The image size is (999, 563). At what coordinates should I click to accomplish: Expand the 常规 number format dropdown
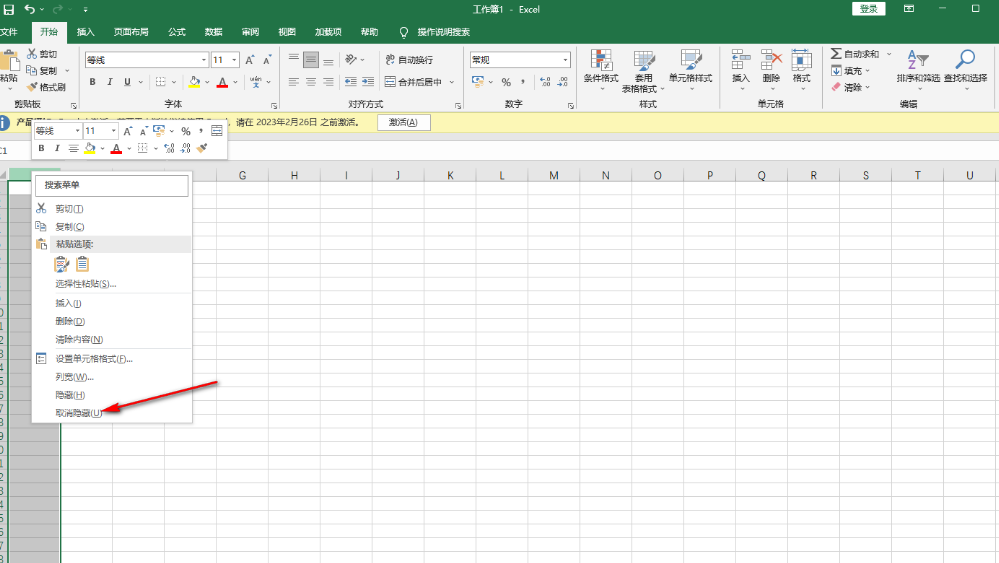565,60
